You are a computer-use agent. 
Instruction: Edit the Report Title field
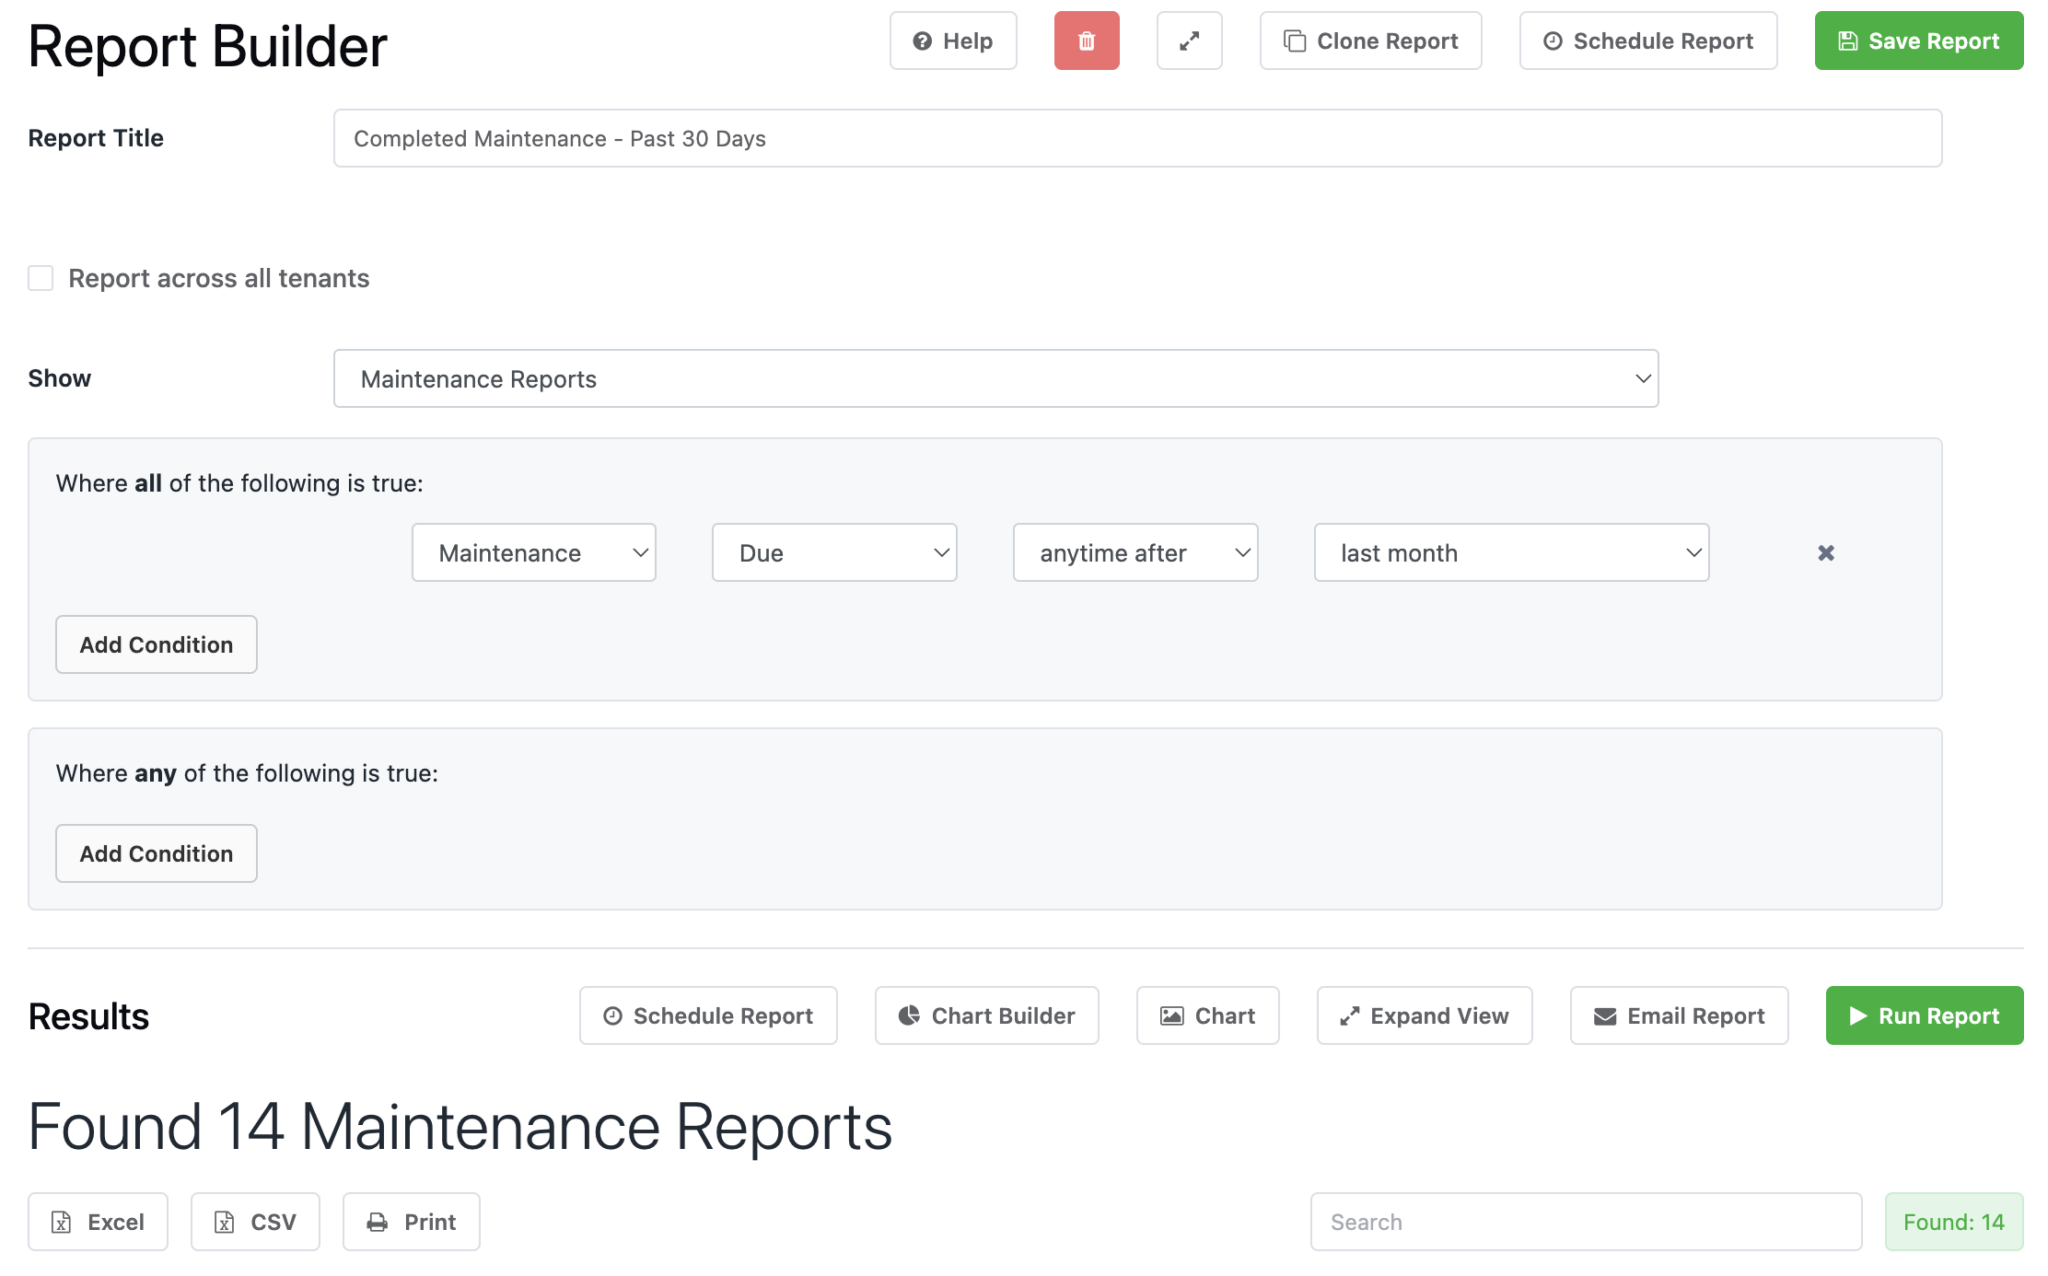tap(1137, 138)
